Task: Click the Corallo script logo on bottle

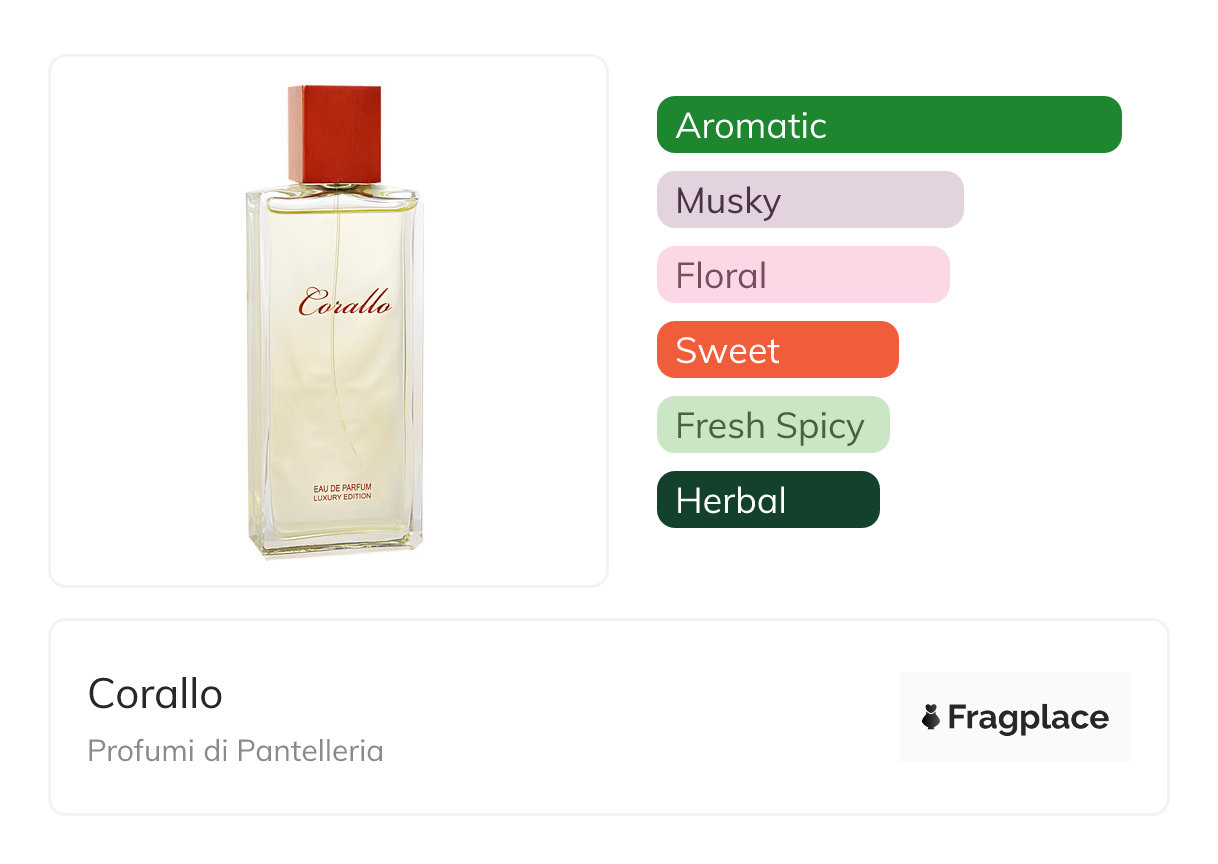Action: pos(345,303)
